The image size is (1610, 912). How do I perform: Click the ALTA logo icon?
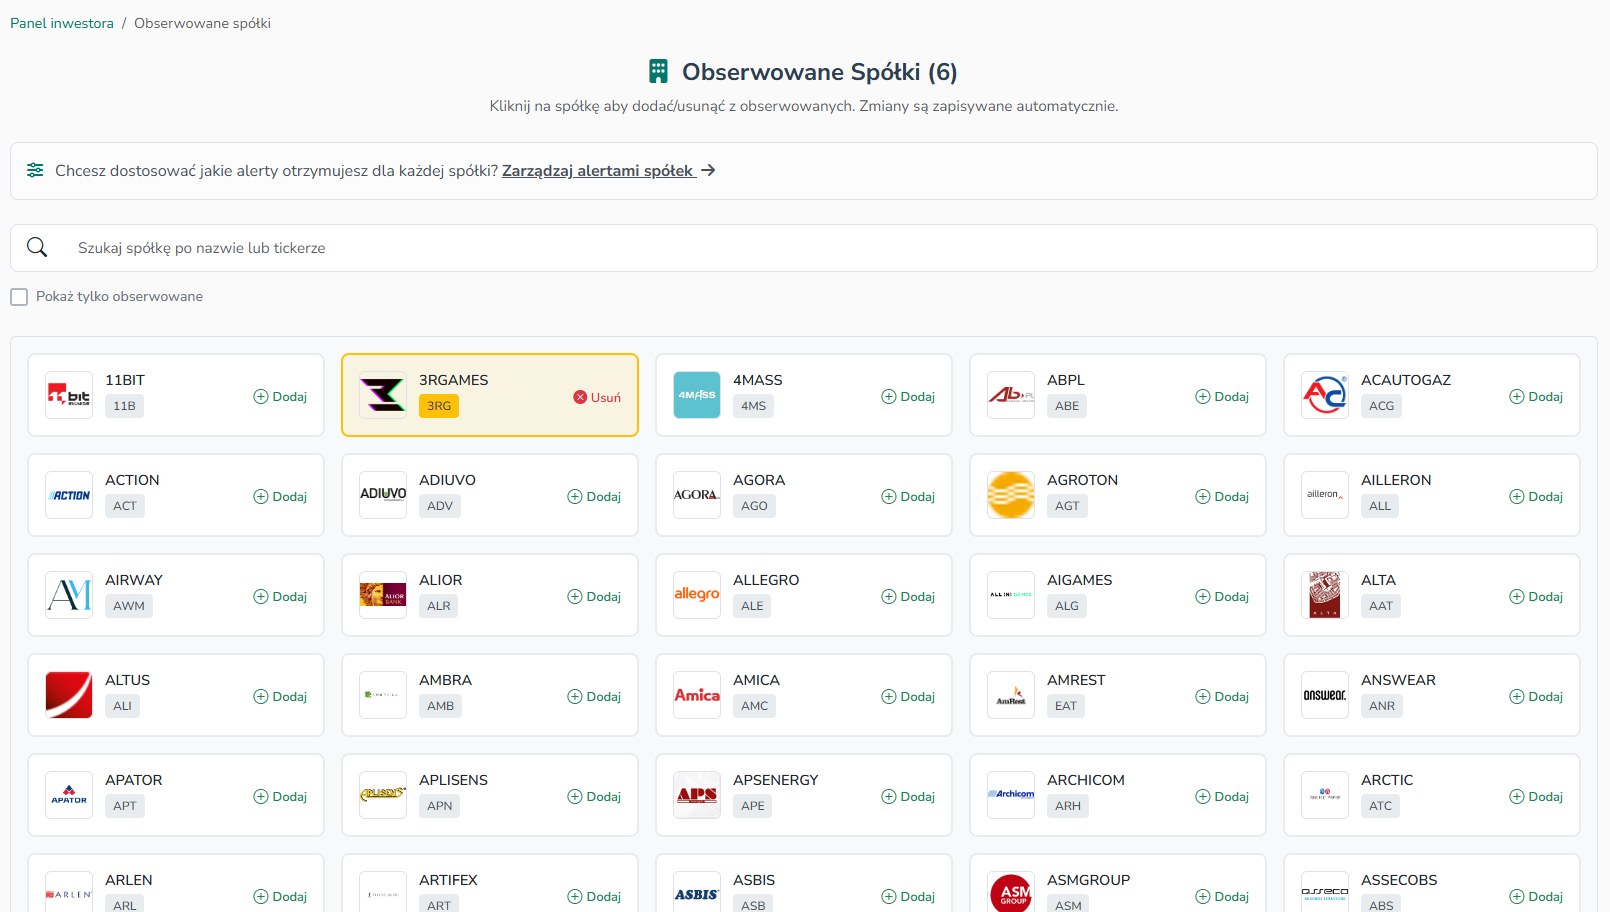coord(1325,595)
